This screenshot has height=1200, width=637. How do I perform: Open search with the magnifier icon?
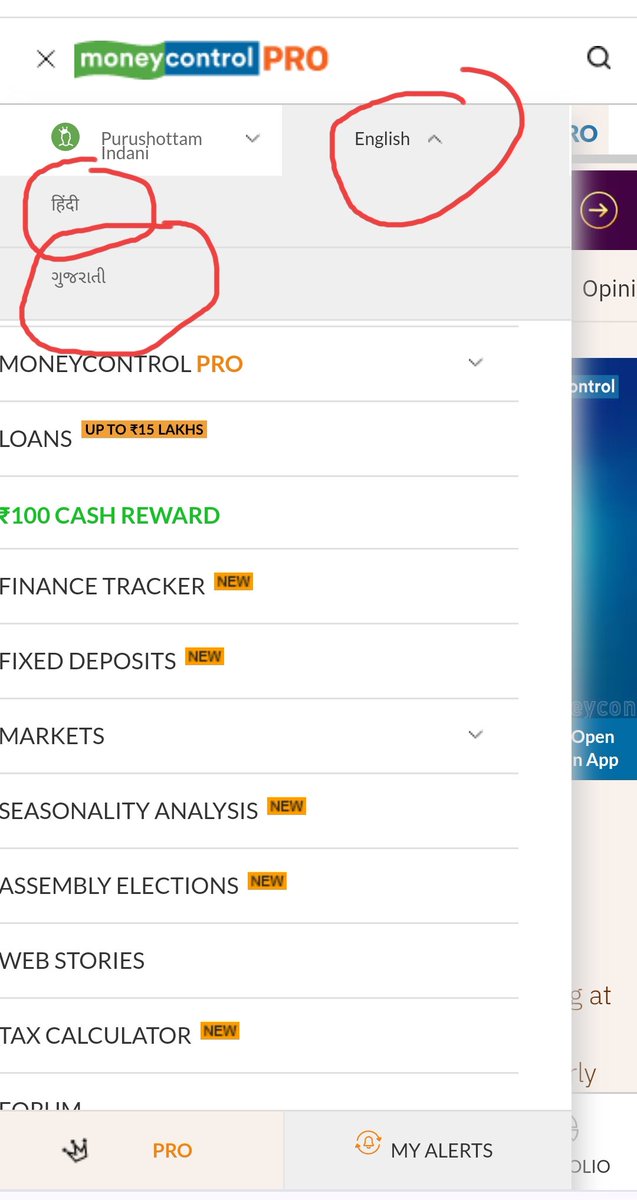point(598,58)
